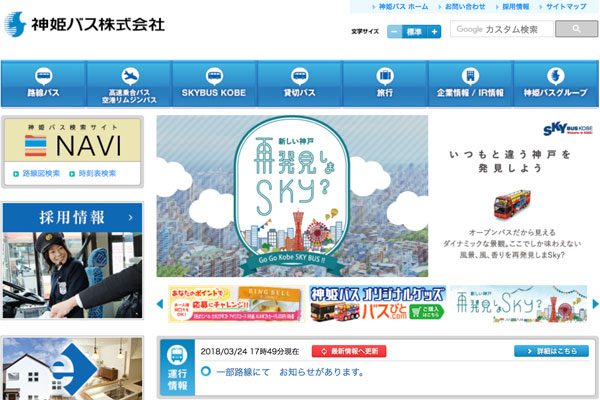Viewport: 600px width, 400px height.
Task: Click the いつもと違う神戸を発見しよう heading
Action: tap(510, 161)
